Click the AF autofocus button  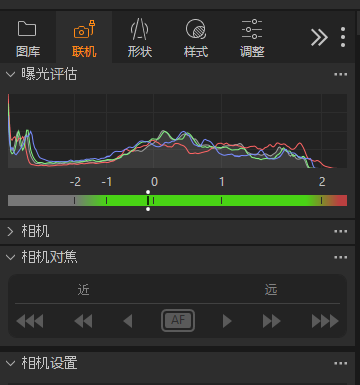point(178,321)
